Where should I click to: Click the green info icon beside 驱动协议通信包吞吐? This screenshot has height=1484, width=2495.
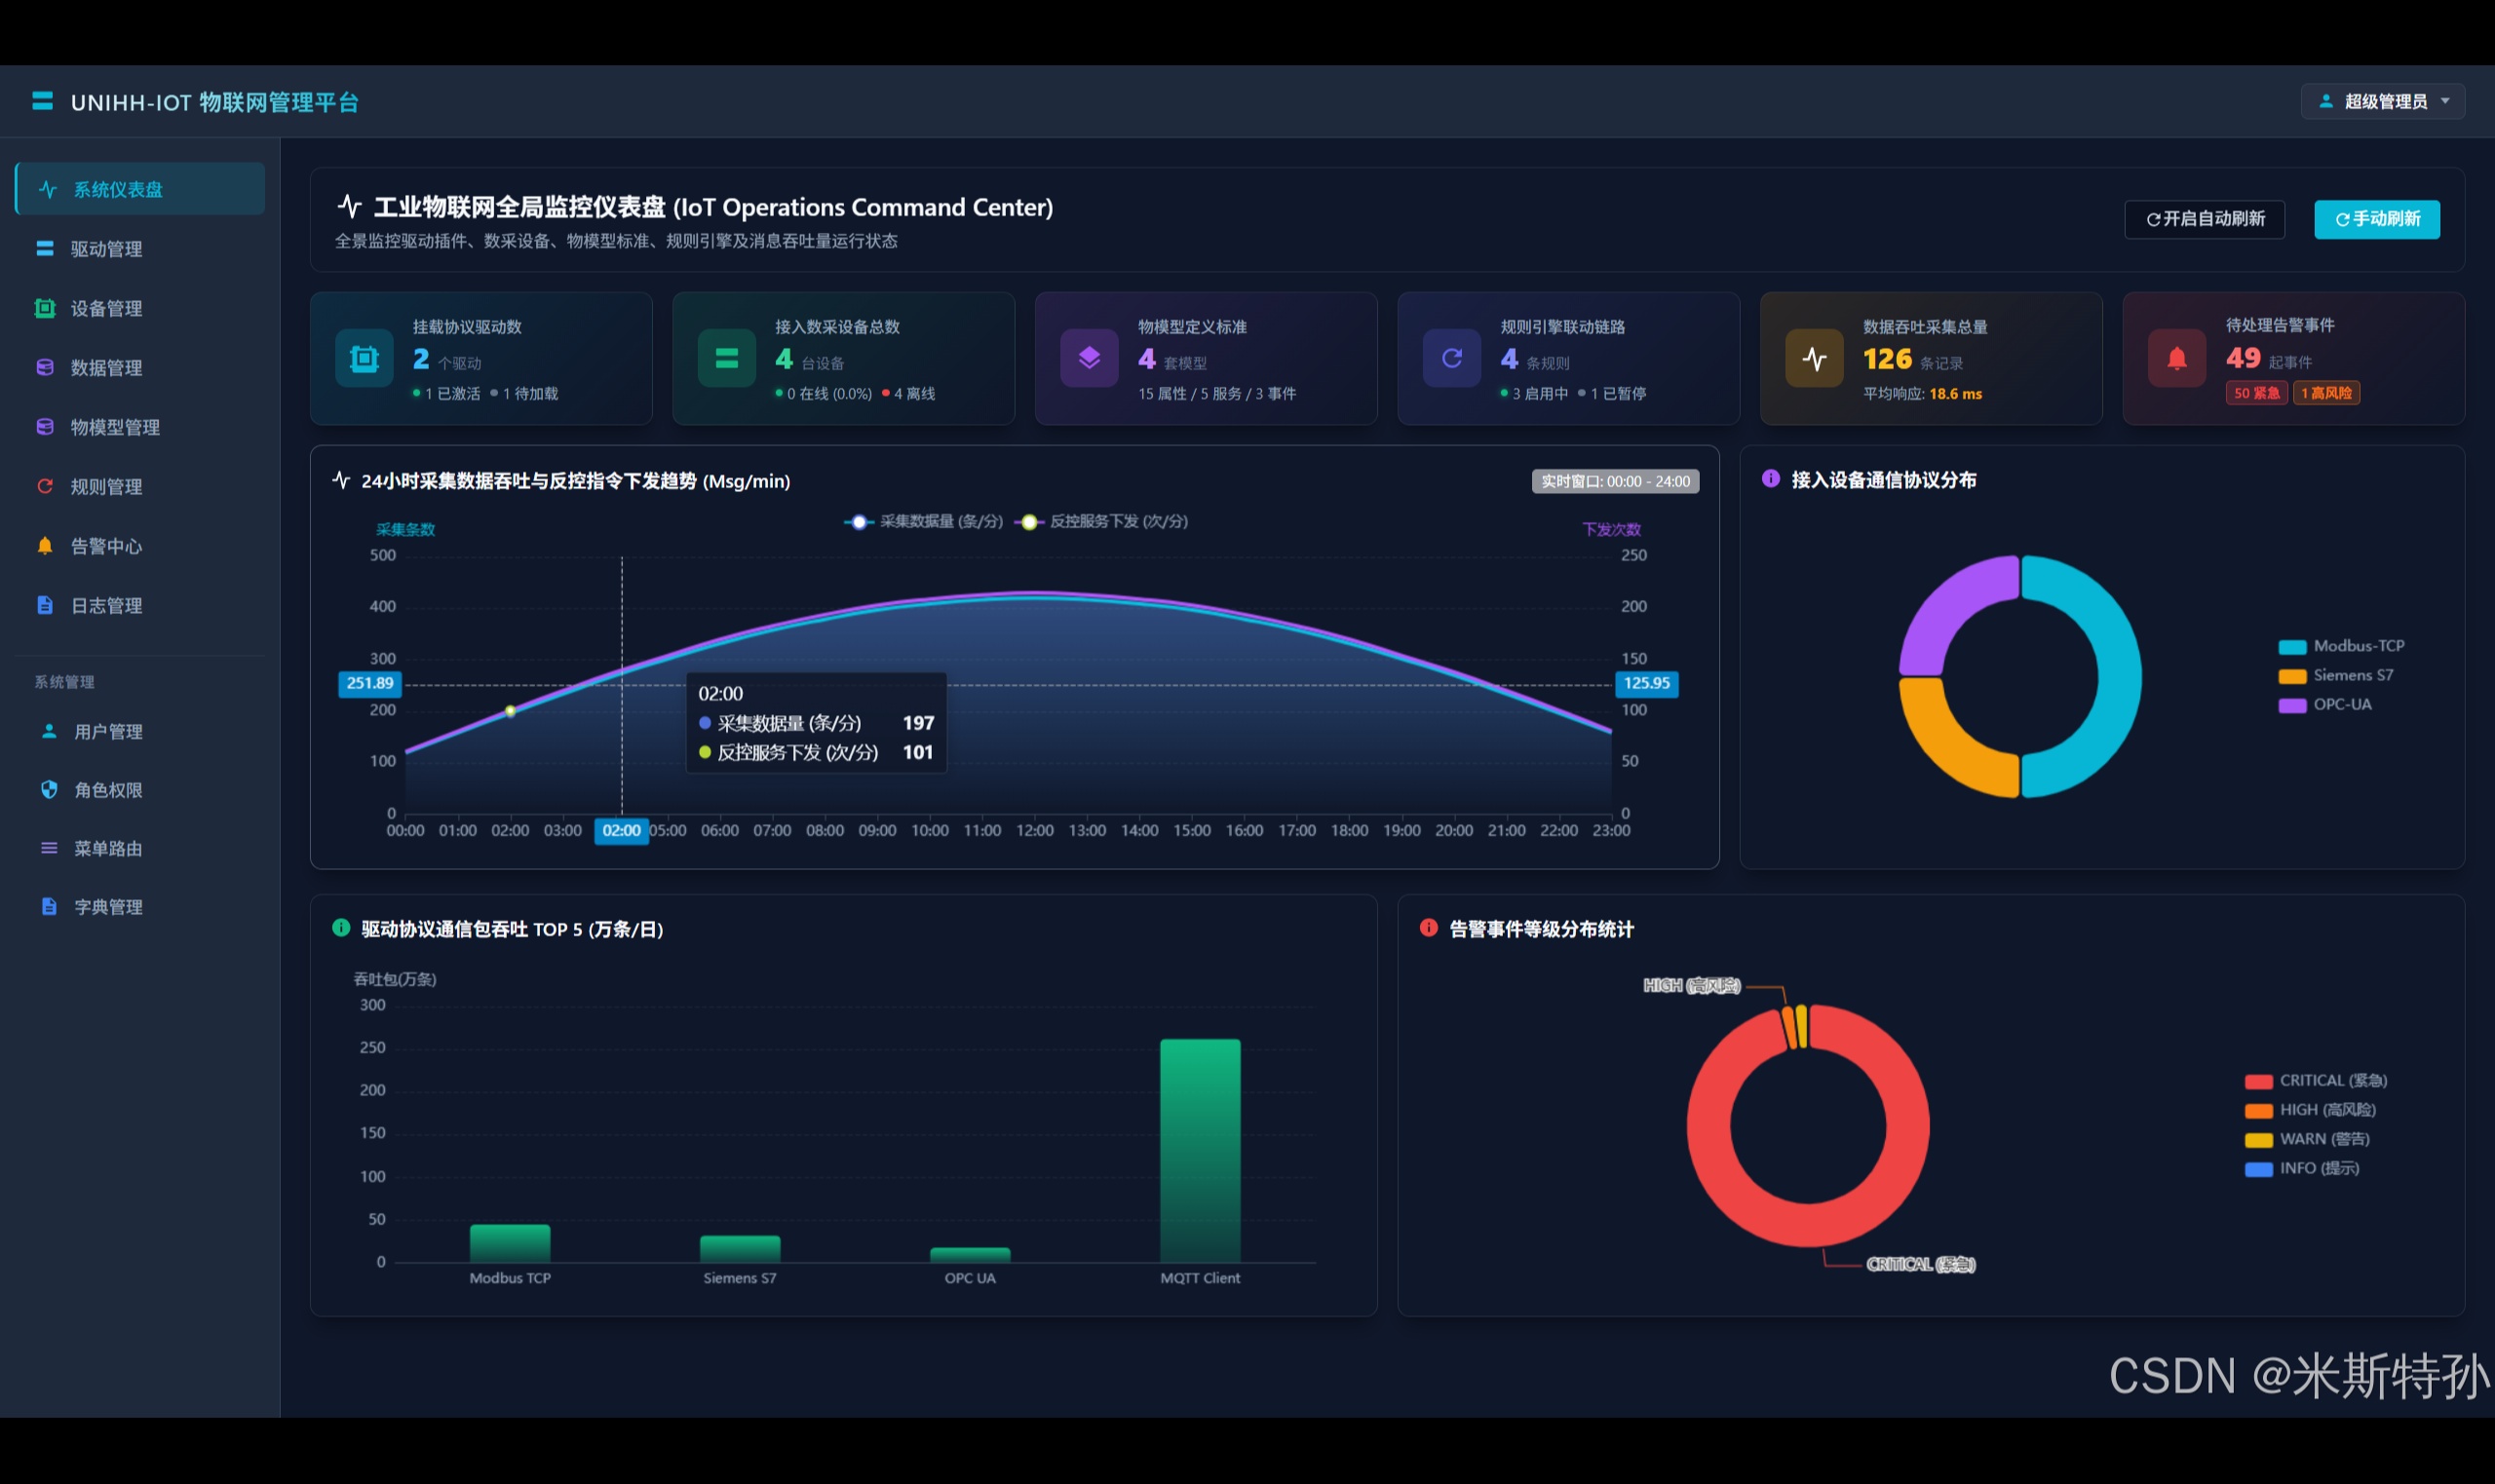[341, 928]
